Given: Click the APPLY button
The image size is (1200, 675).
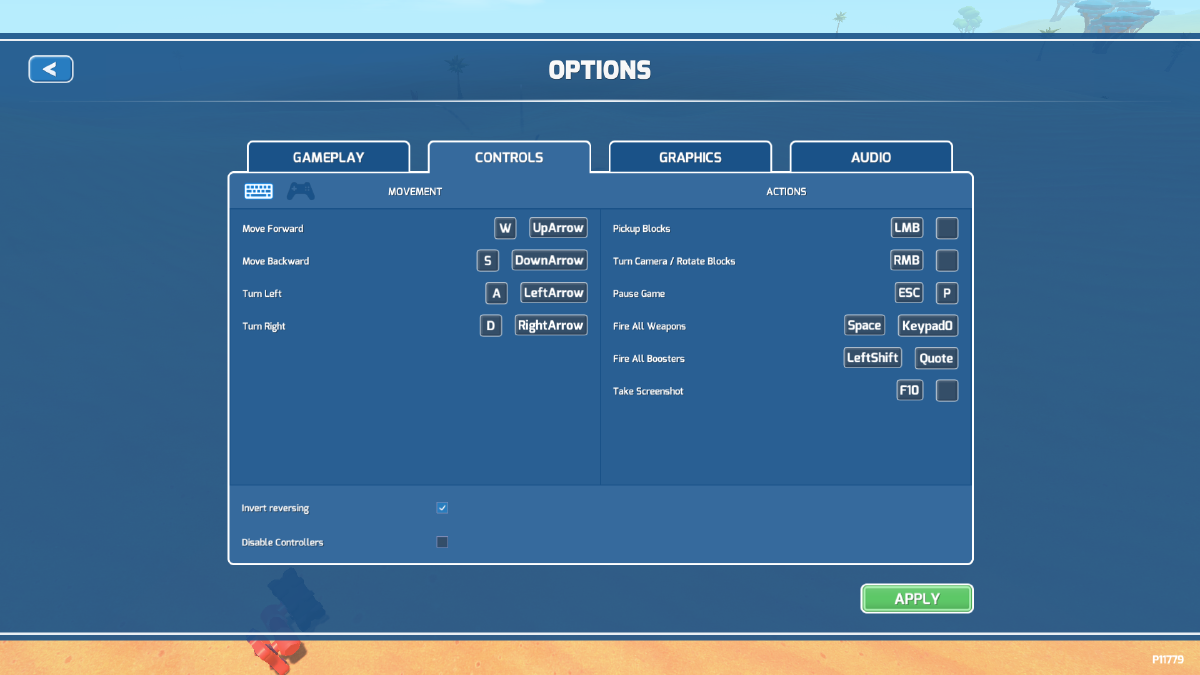Looking at the screenshot, I should pyautogui.click(x=916, y=598).
